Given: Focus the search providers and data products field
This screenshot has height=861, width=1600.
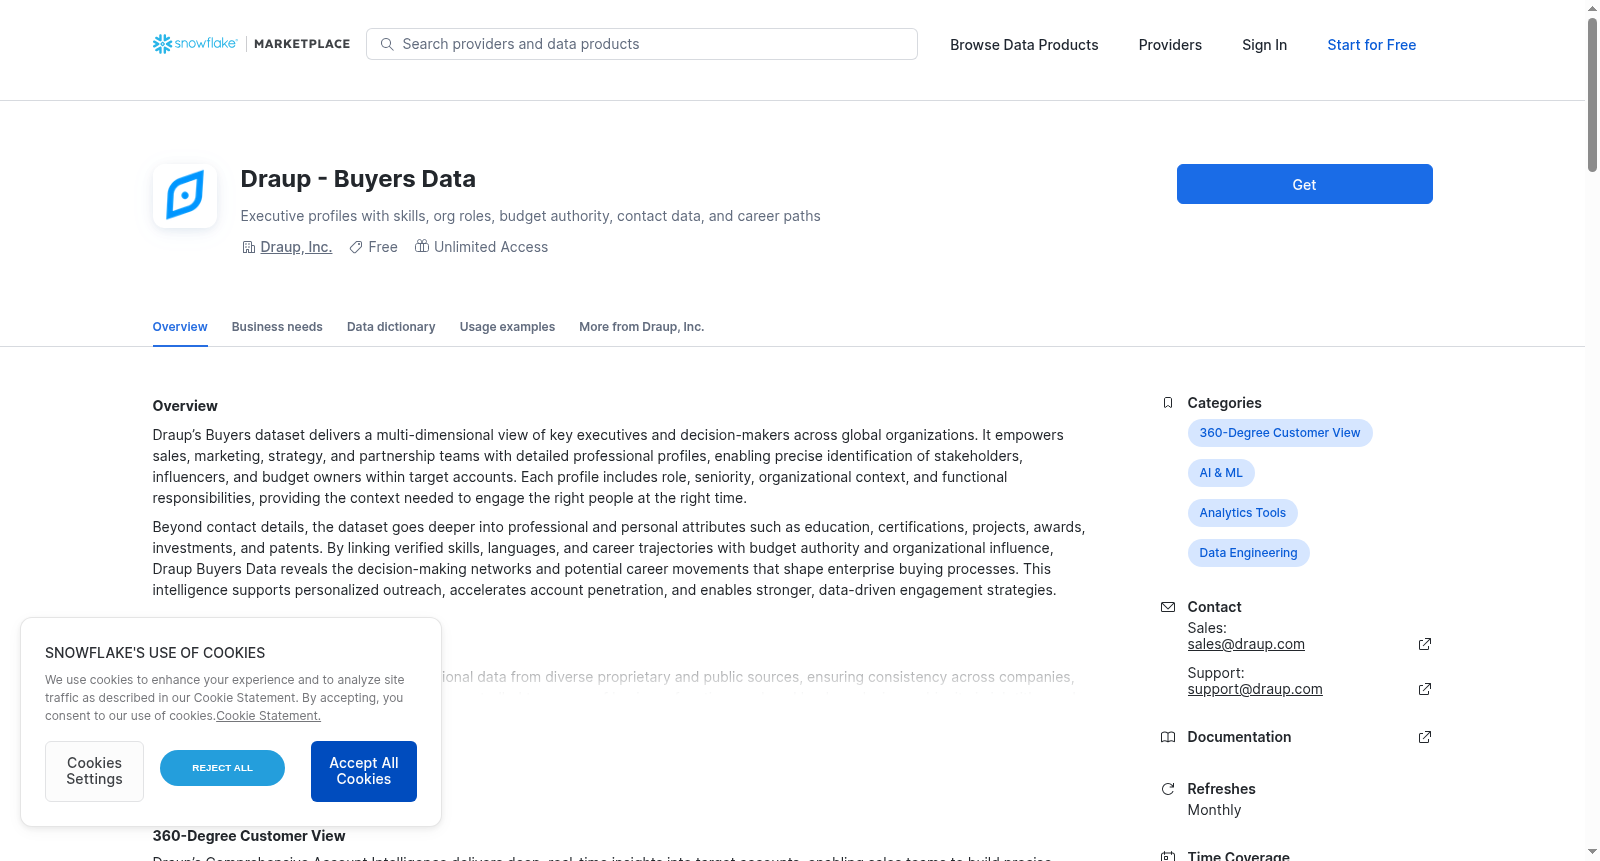Looking at the screenshot, I should pyautogui.click(x=642, y=44).
